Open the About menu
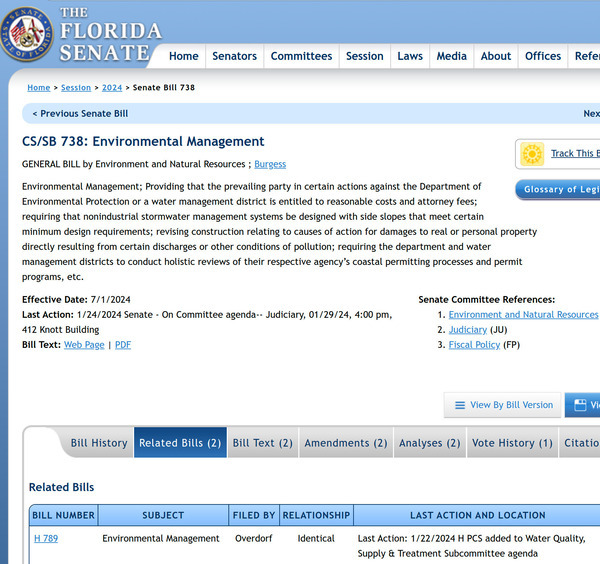 pos(496,56)
